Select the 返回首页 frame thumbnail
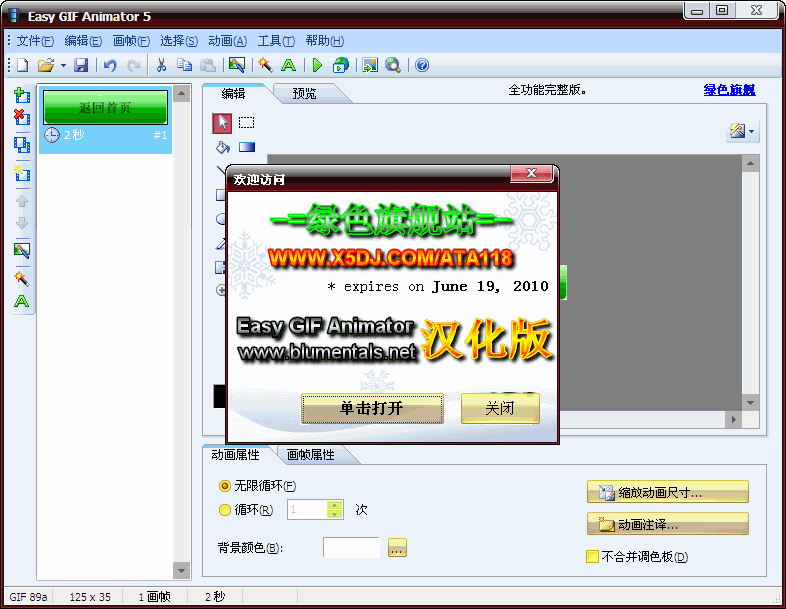This screenshot has height=609, width=786. pos(105,107)
